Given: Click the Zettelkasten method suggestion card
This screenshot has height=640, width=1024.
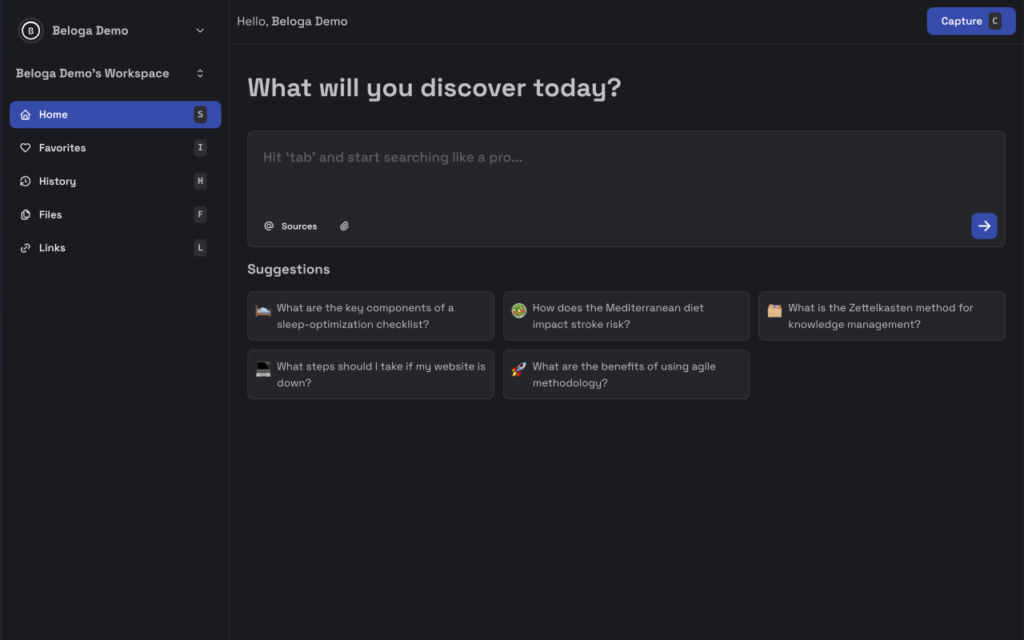Looking at the screenshot, I should pyautogui.click(x=881, y=316).
